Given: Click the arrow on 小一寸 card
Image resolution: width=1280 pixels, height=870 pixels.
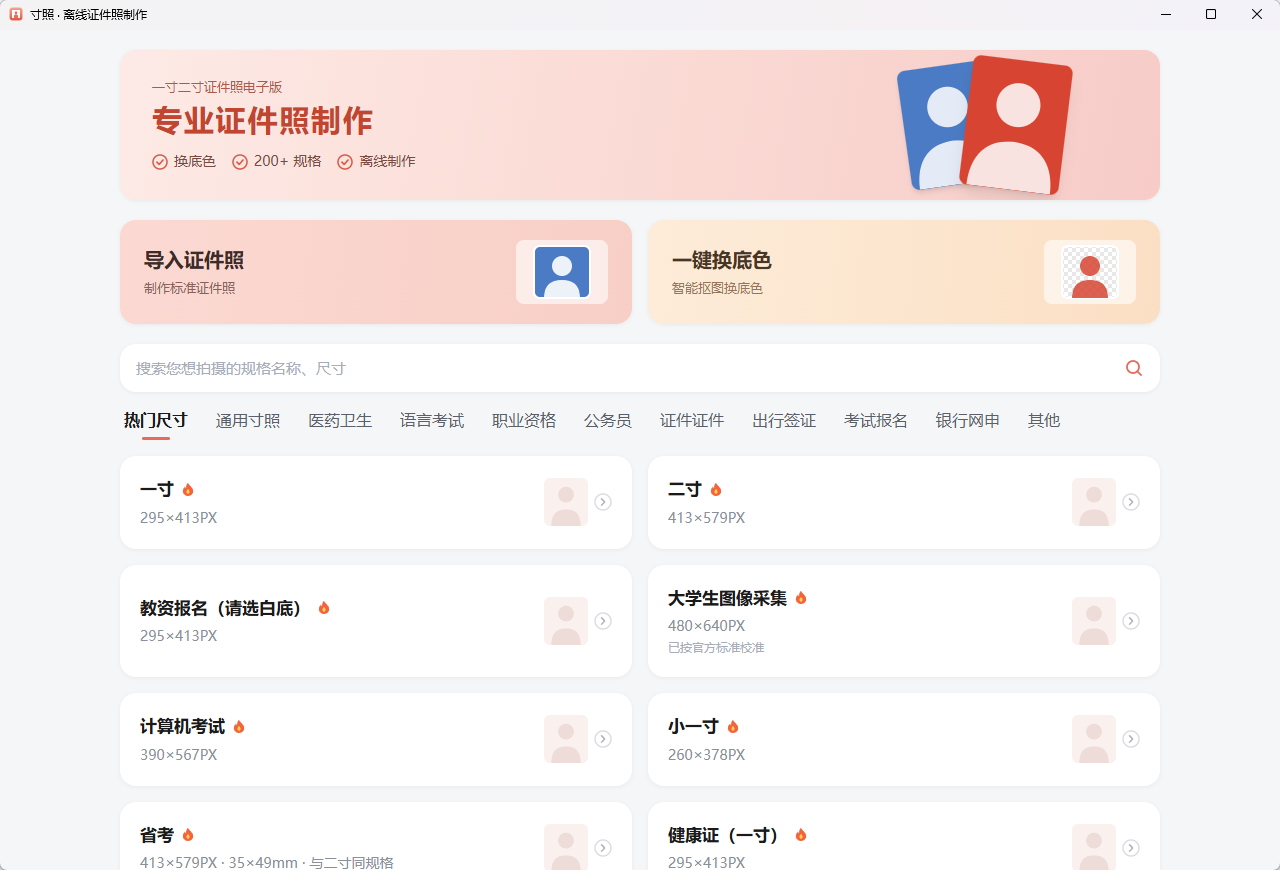Looking at the screenshot, I should [x=1131, y=739].
